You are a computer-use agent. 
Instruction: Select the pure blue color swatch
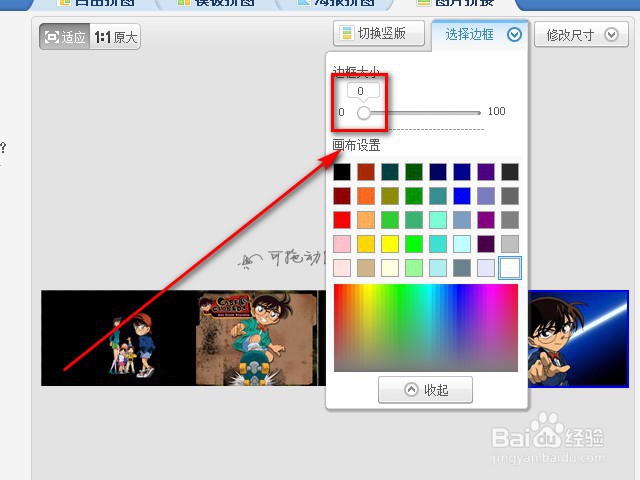pyautogui.click(x=462, y=196)
